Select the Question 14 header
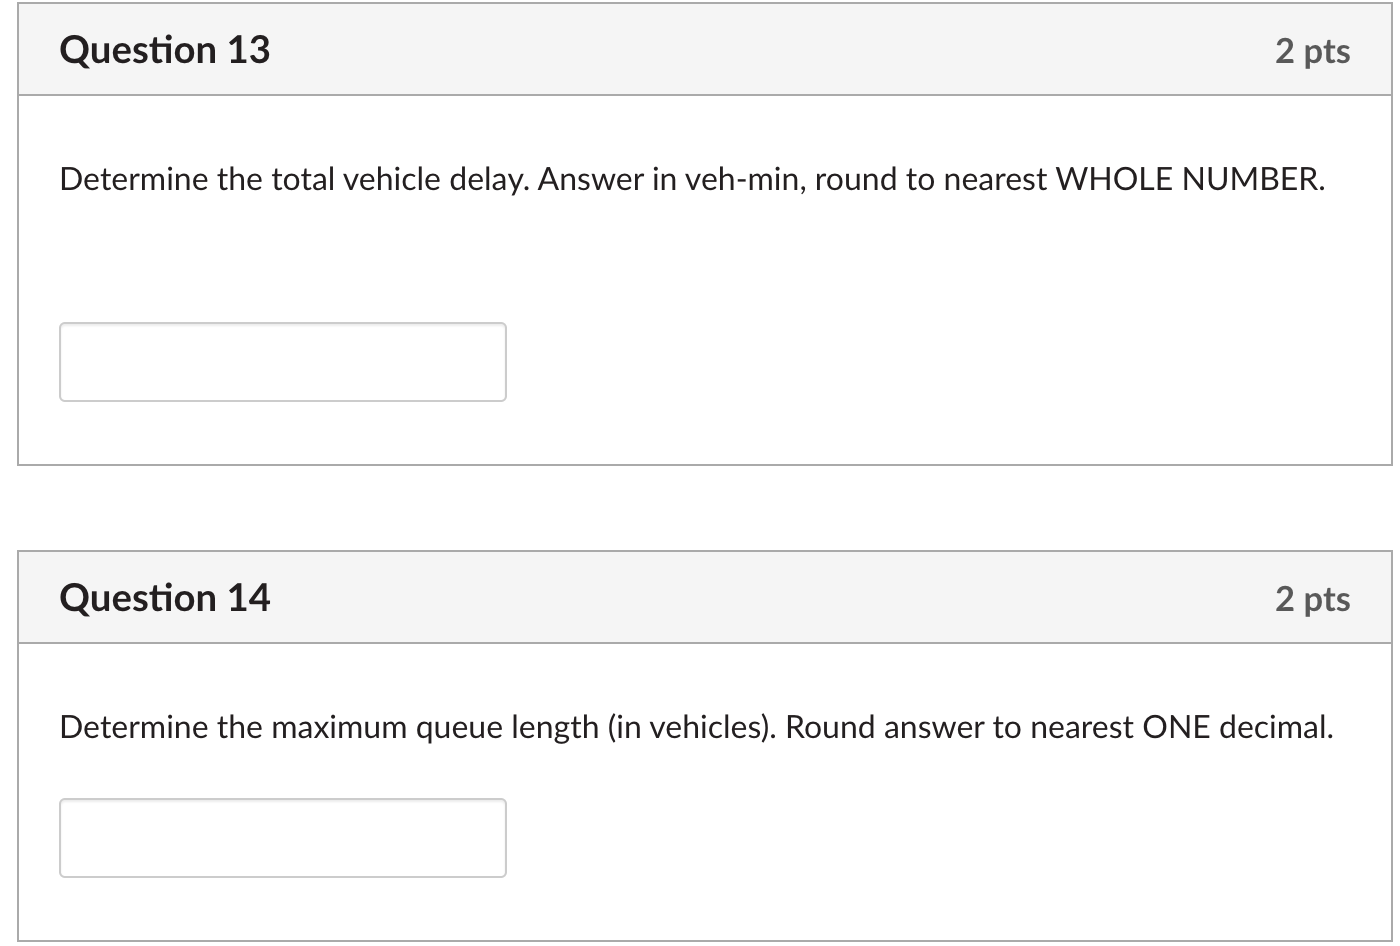 tap(165, 597)
